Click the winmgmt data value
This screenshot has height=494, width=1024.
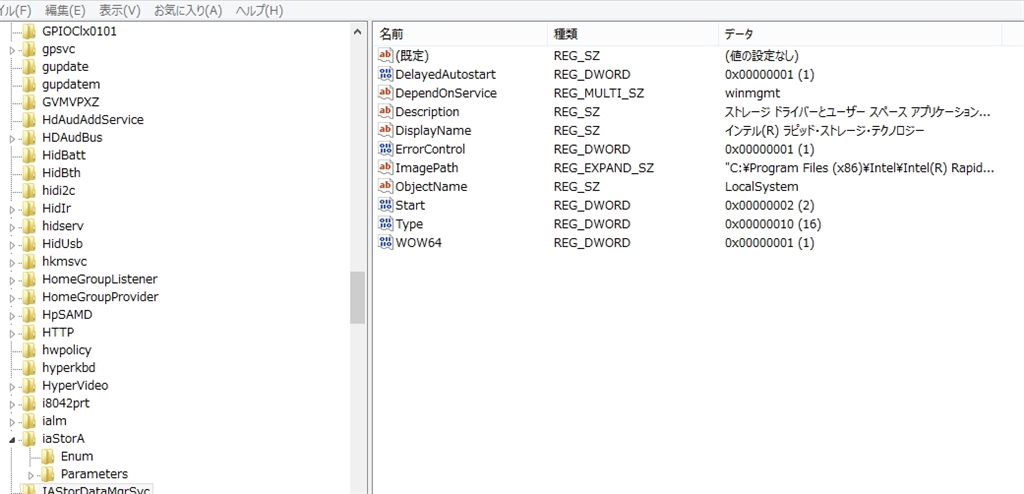(x=752, y=93)
